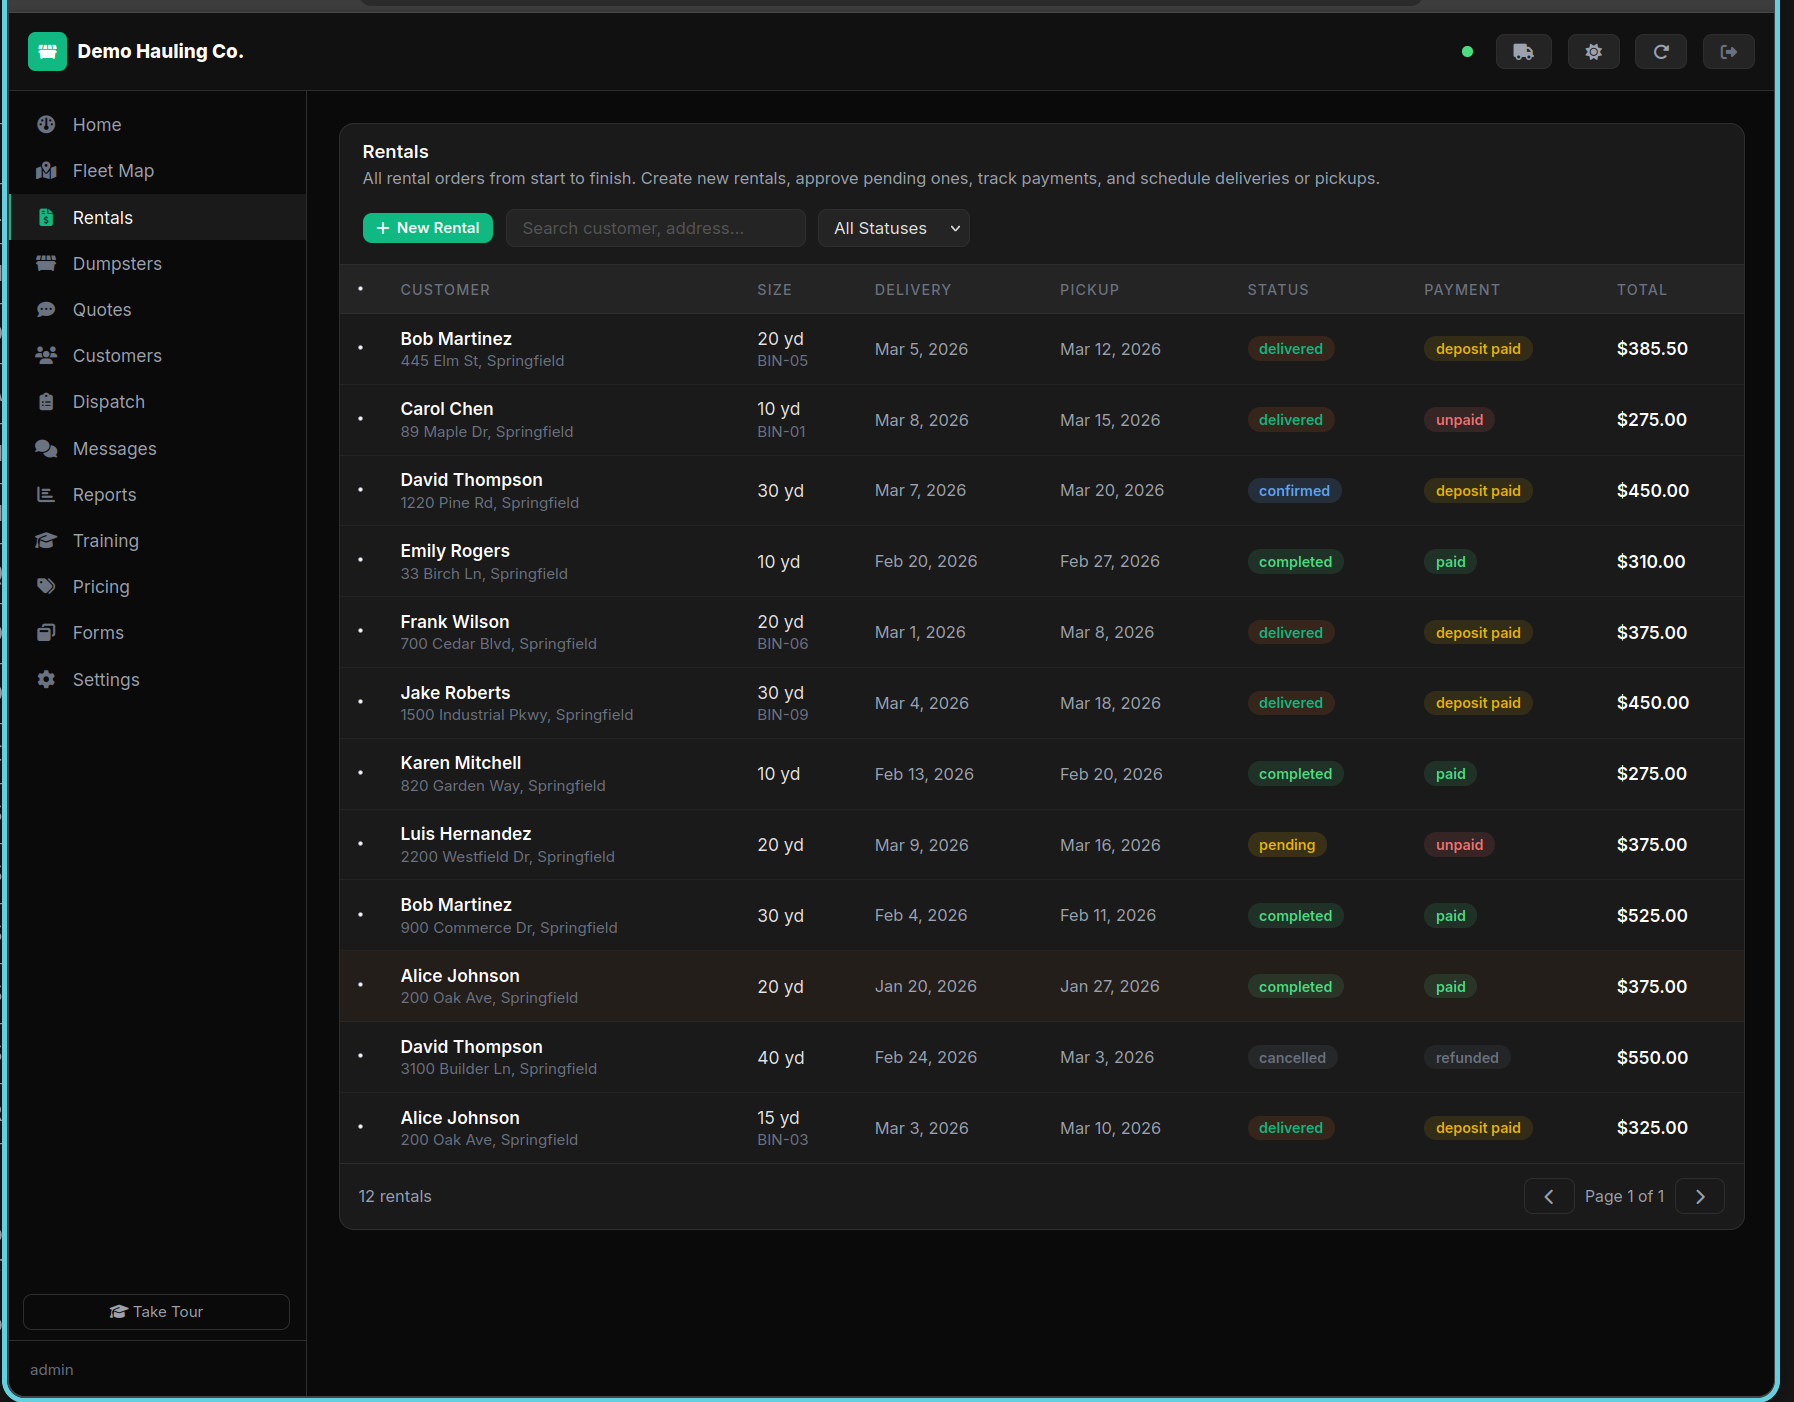
Task: Open Pricing from sidebar
Action: [x=101, y=587]
